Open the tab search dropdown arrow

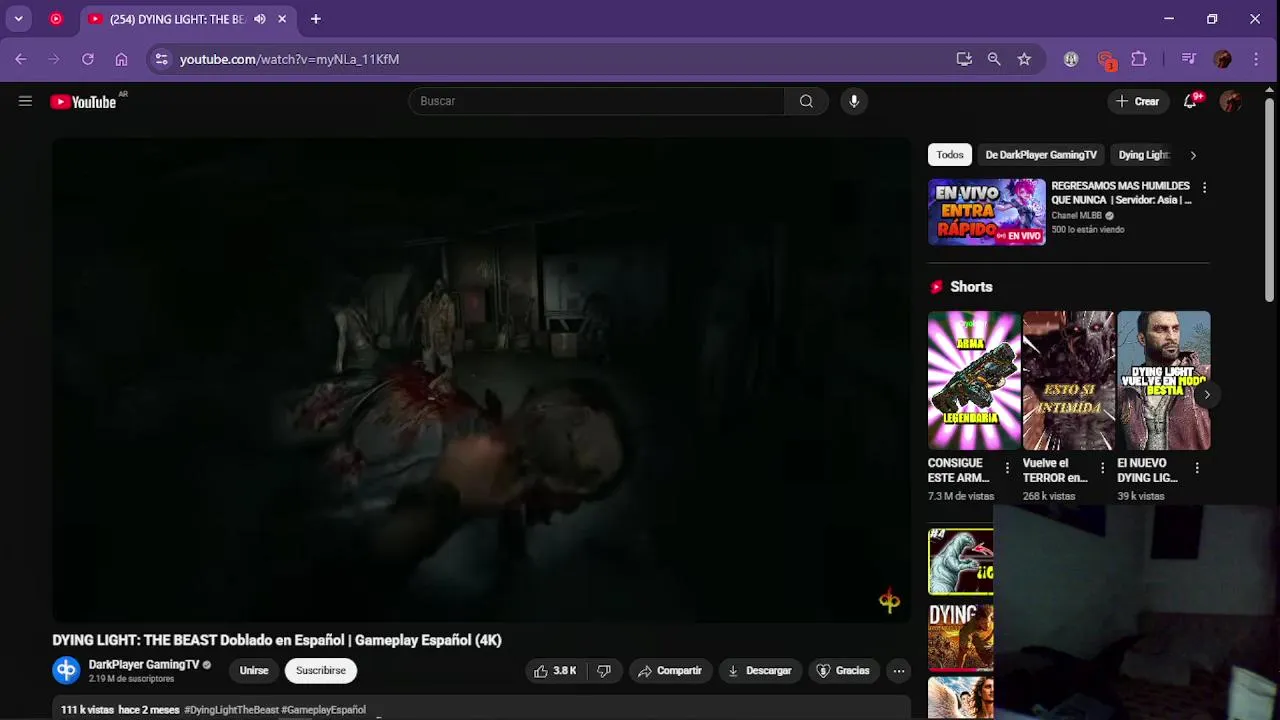(x=18, y=19)
